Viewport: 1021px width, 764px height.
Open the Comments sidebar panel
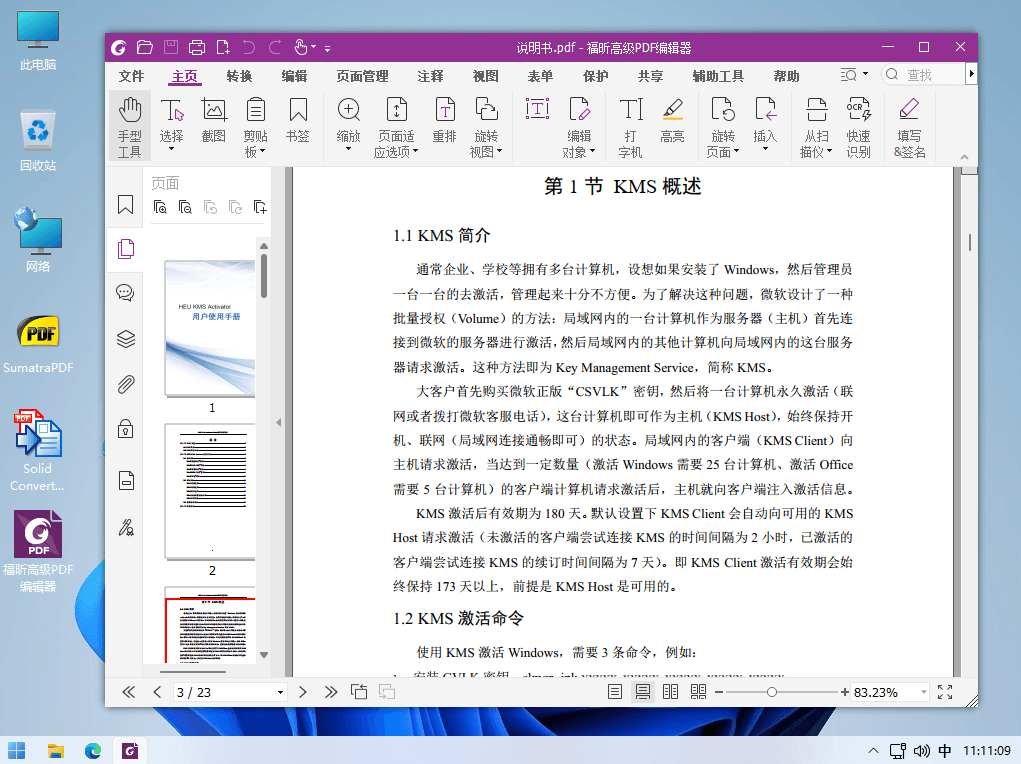click(126, 292)
